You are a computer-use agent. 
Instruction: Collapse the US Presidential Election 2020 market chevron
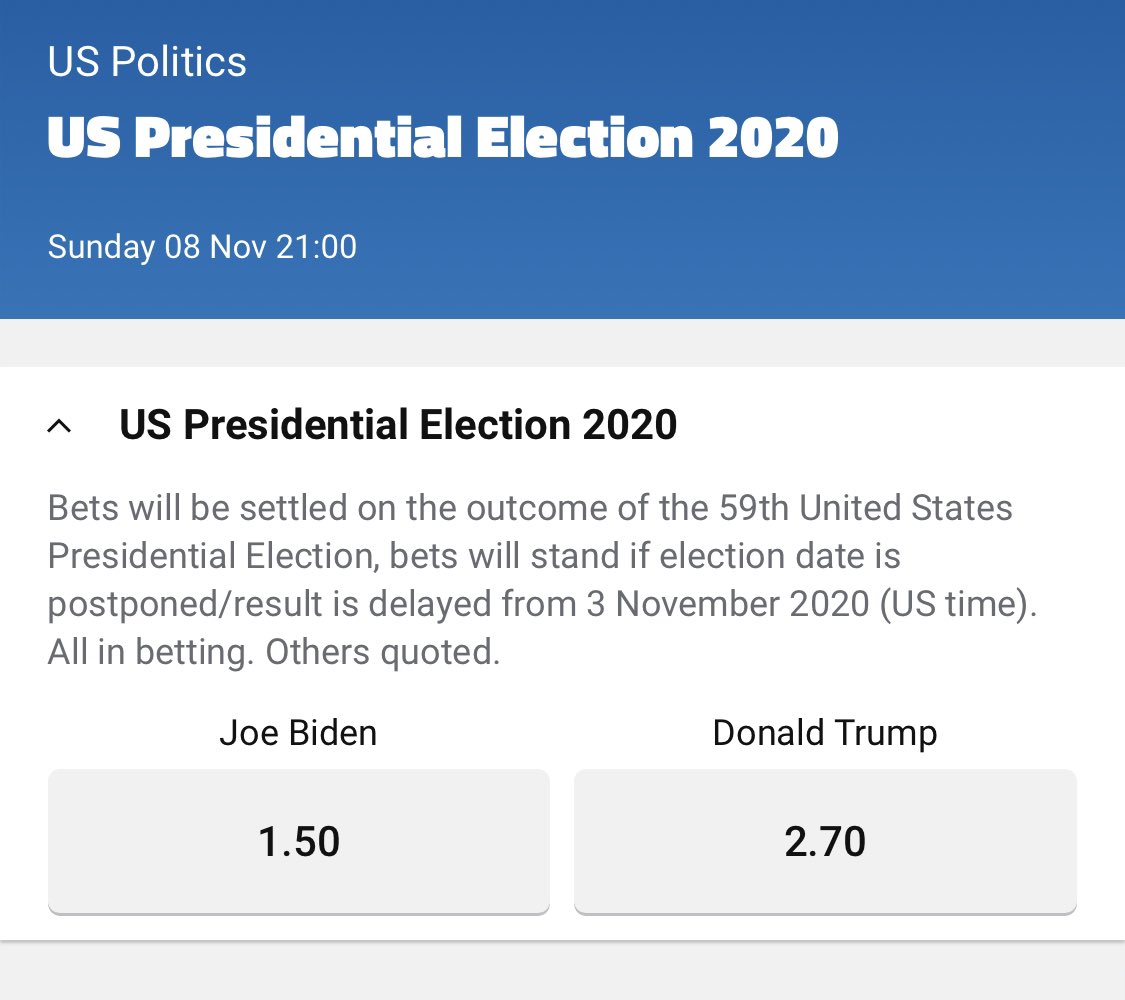(59, 426)
